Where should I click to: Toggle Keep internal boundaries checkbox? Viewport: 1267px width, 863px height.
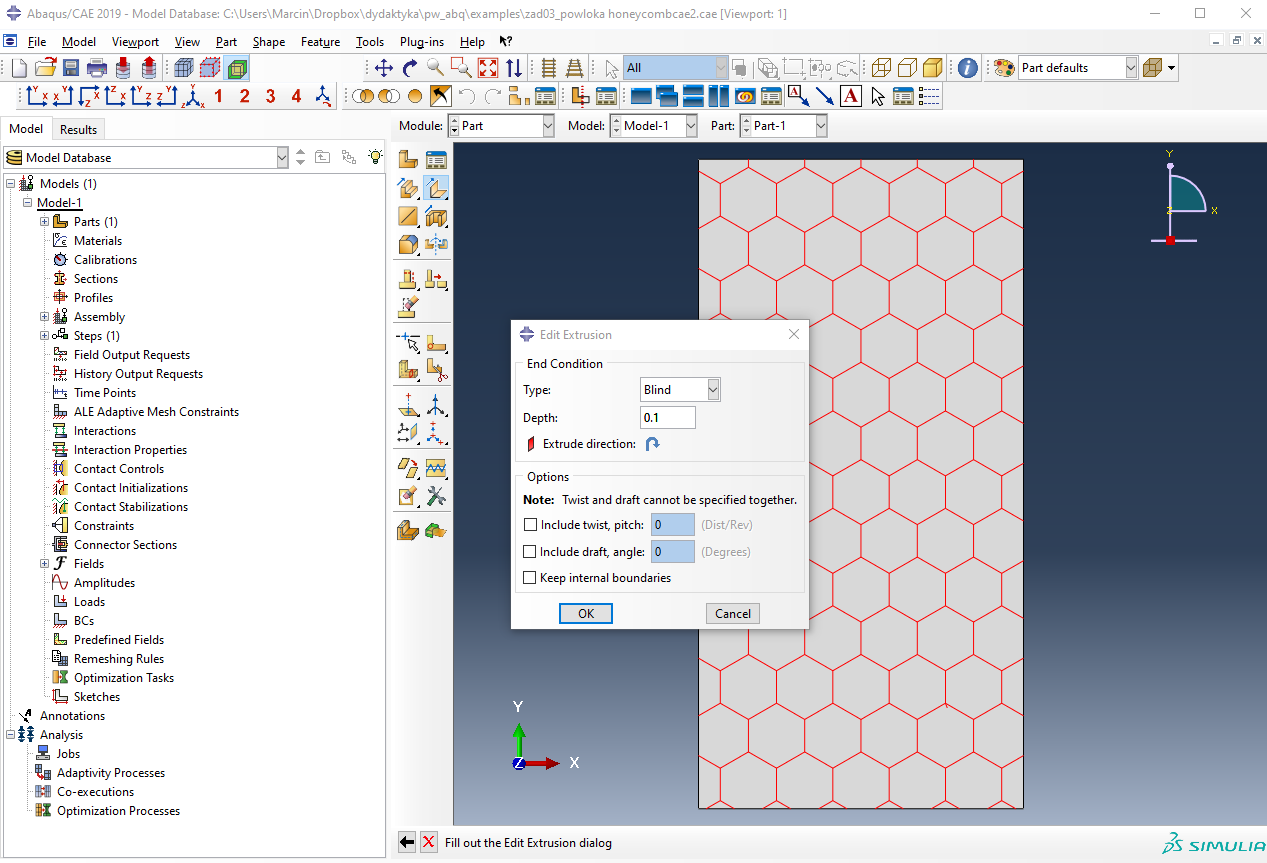point(530,578)
